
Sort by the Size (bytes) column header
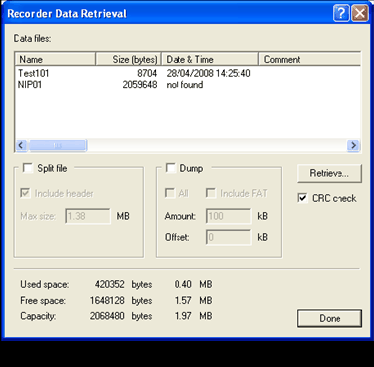(128, 59)
